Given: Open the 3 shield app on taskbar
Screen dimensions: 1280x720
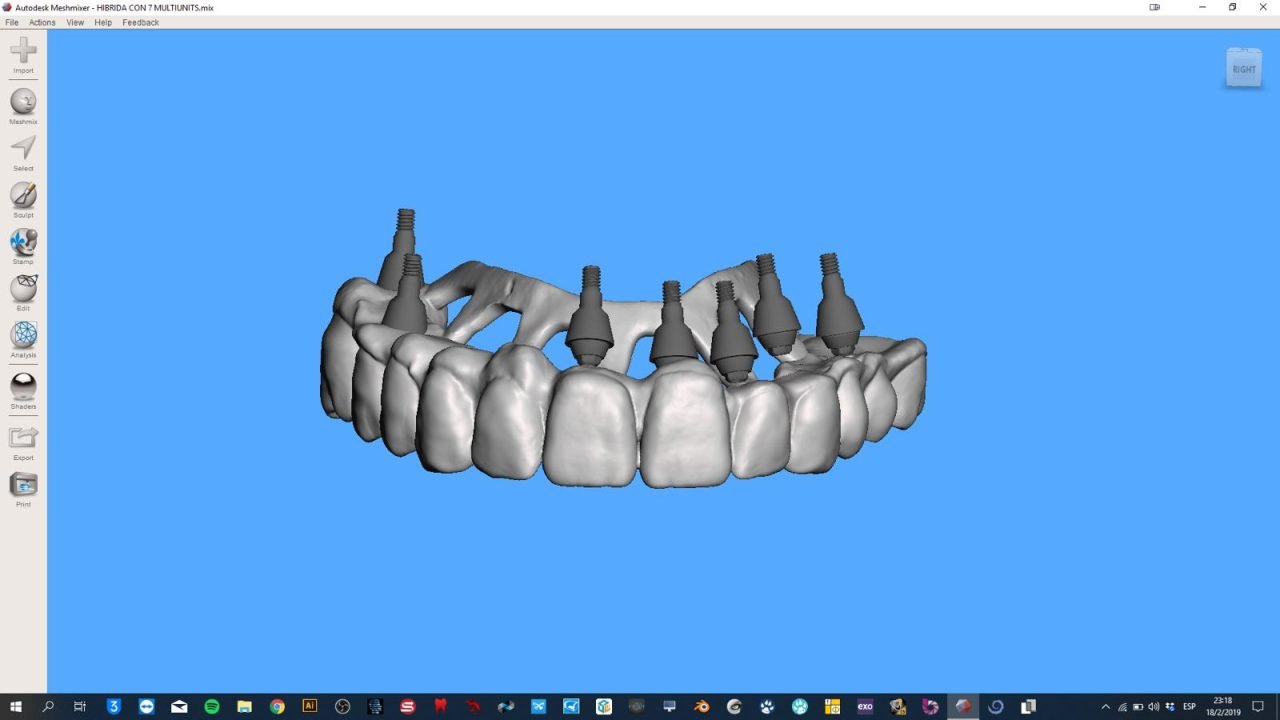Looking at the screenshot, I should click(114, 706).
